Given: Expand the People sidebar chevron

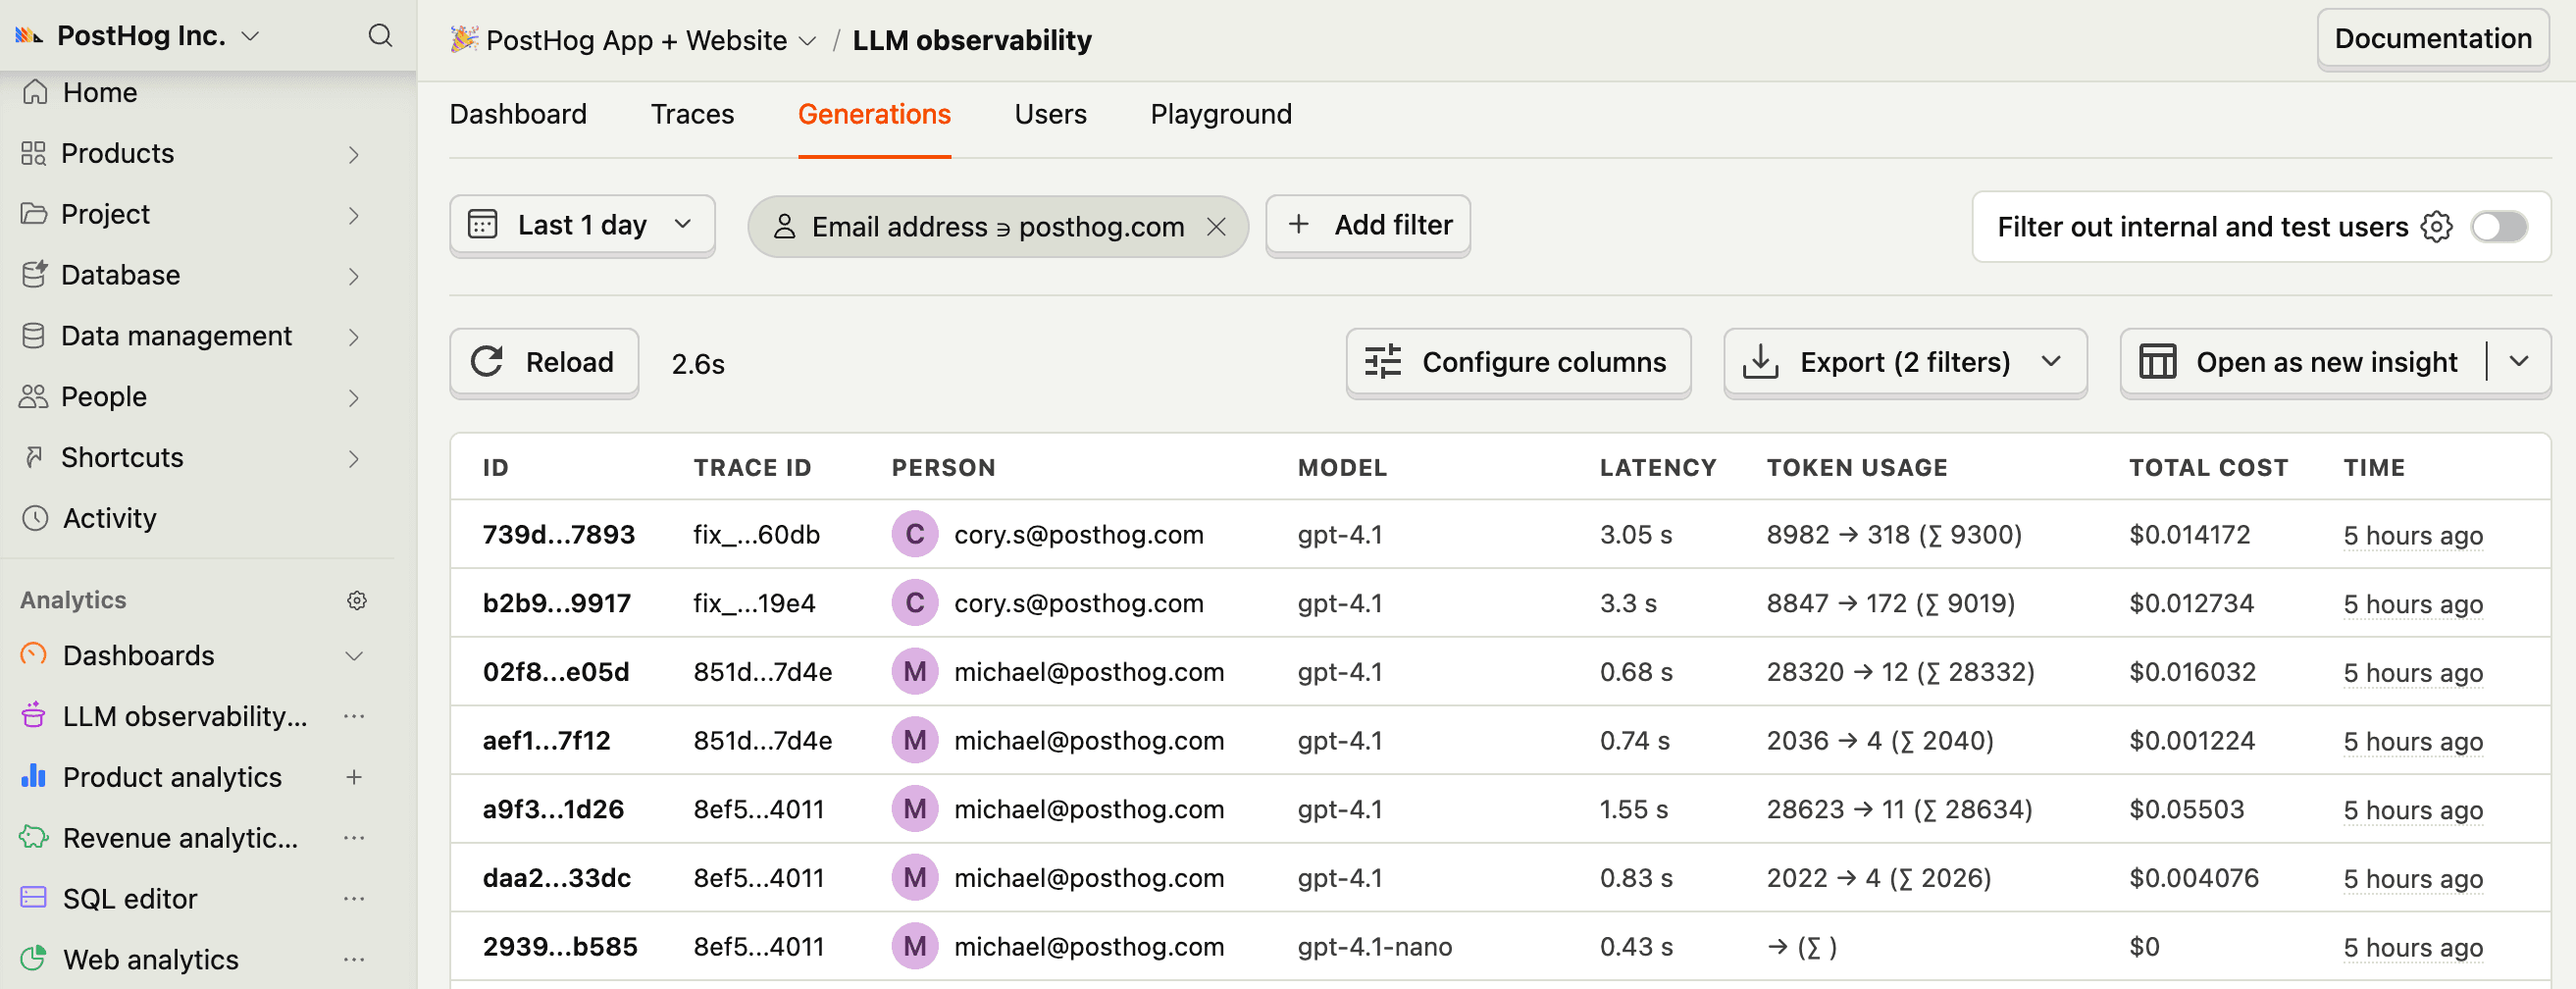Looking at the screenshot, I should (x=353, y=398).
